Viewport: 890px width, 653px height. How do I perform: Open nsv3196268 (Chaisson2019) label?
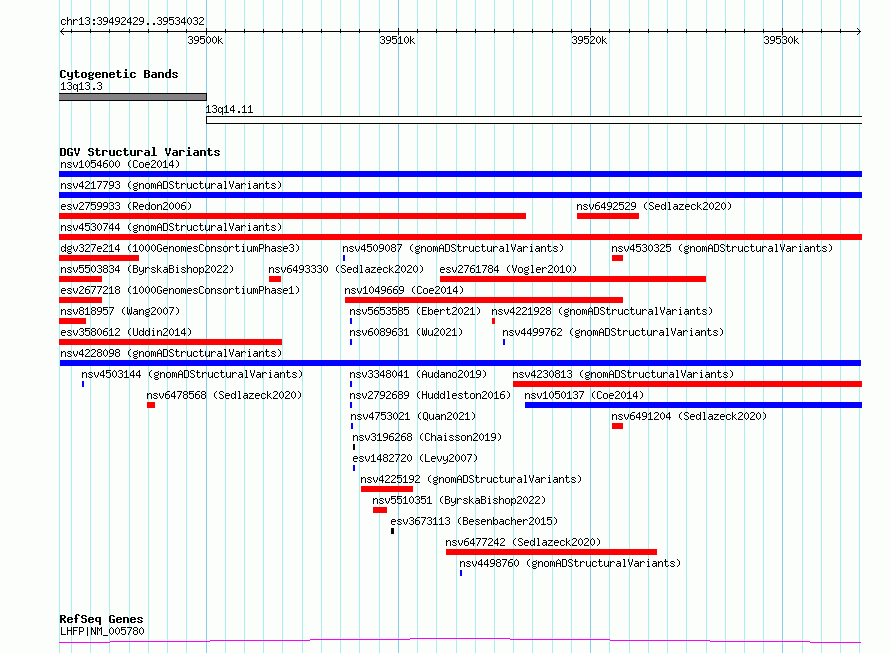(427, 437)
